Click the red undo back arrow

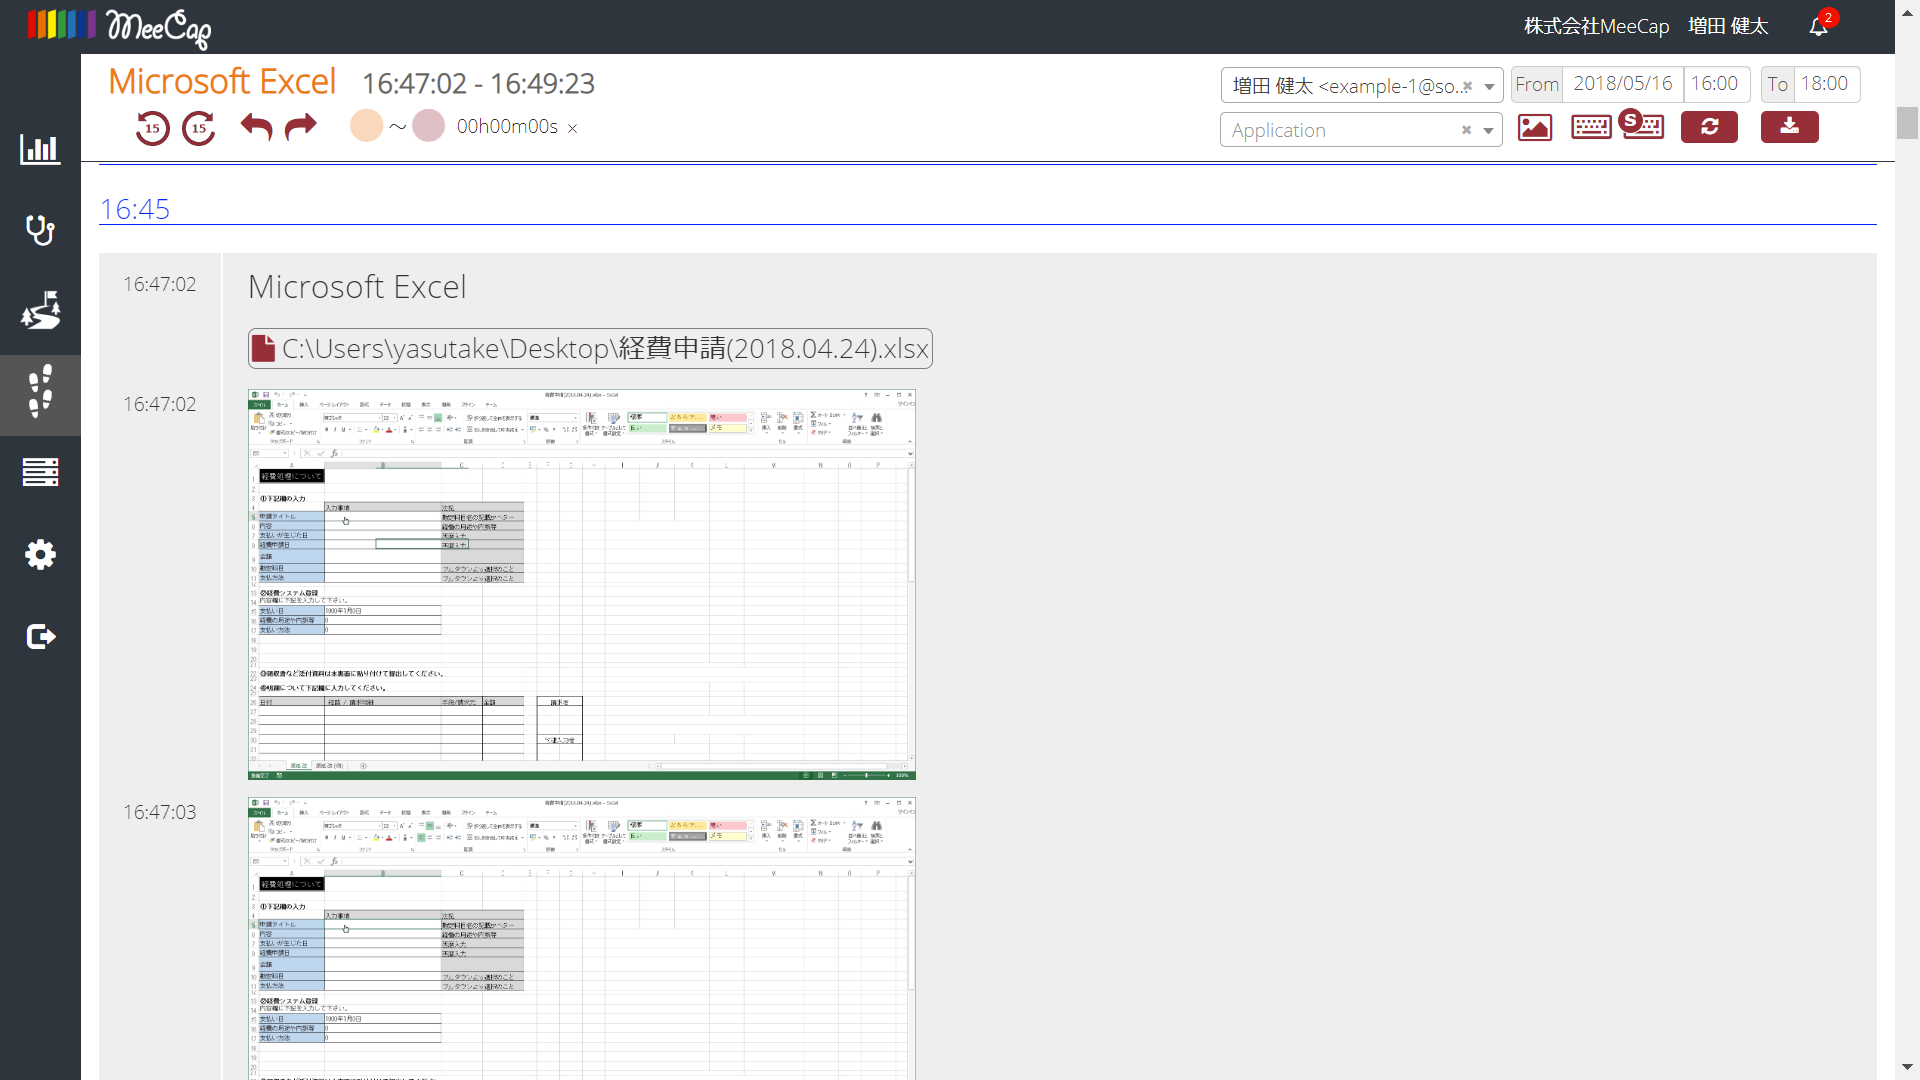click(256, 127)
